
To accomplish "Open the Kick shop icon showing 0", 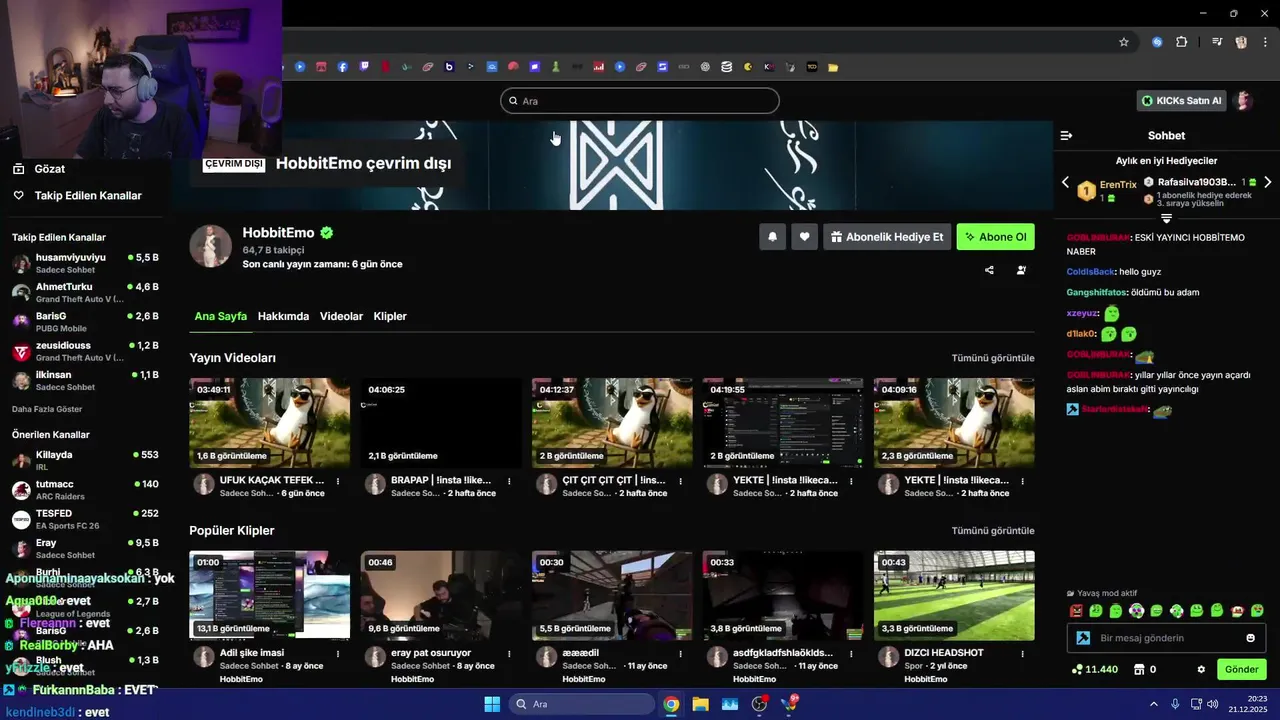I will point(1144,669).
